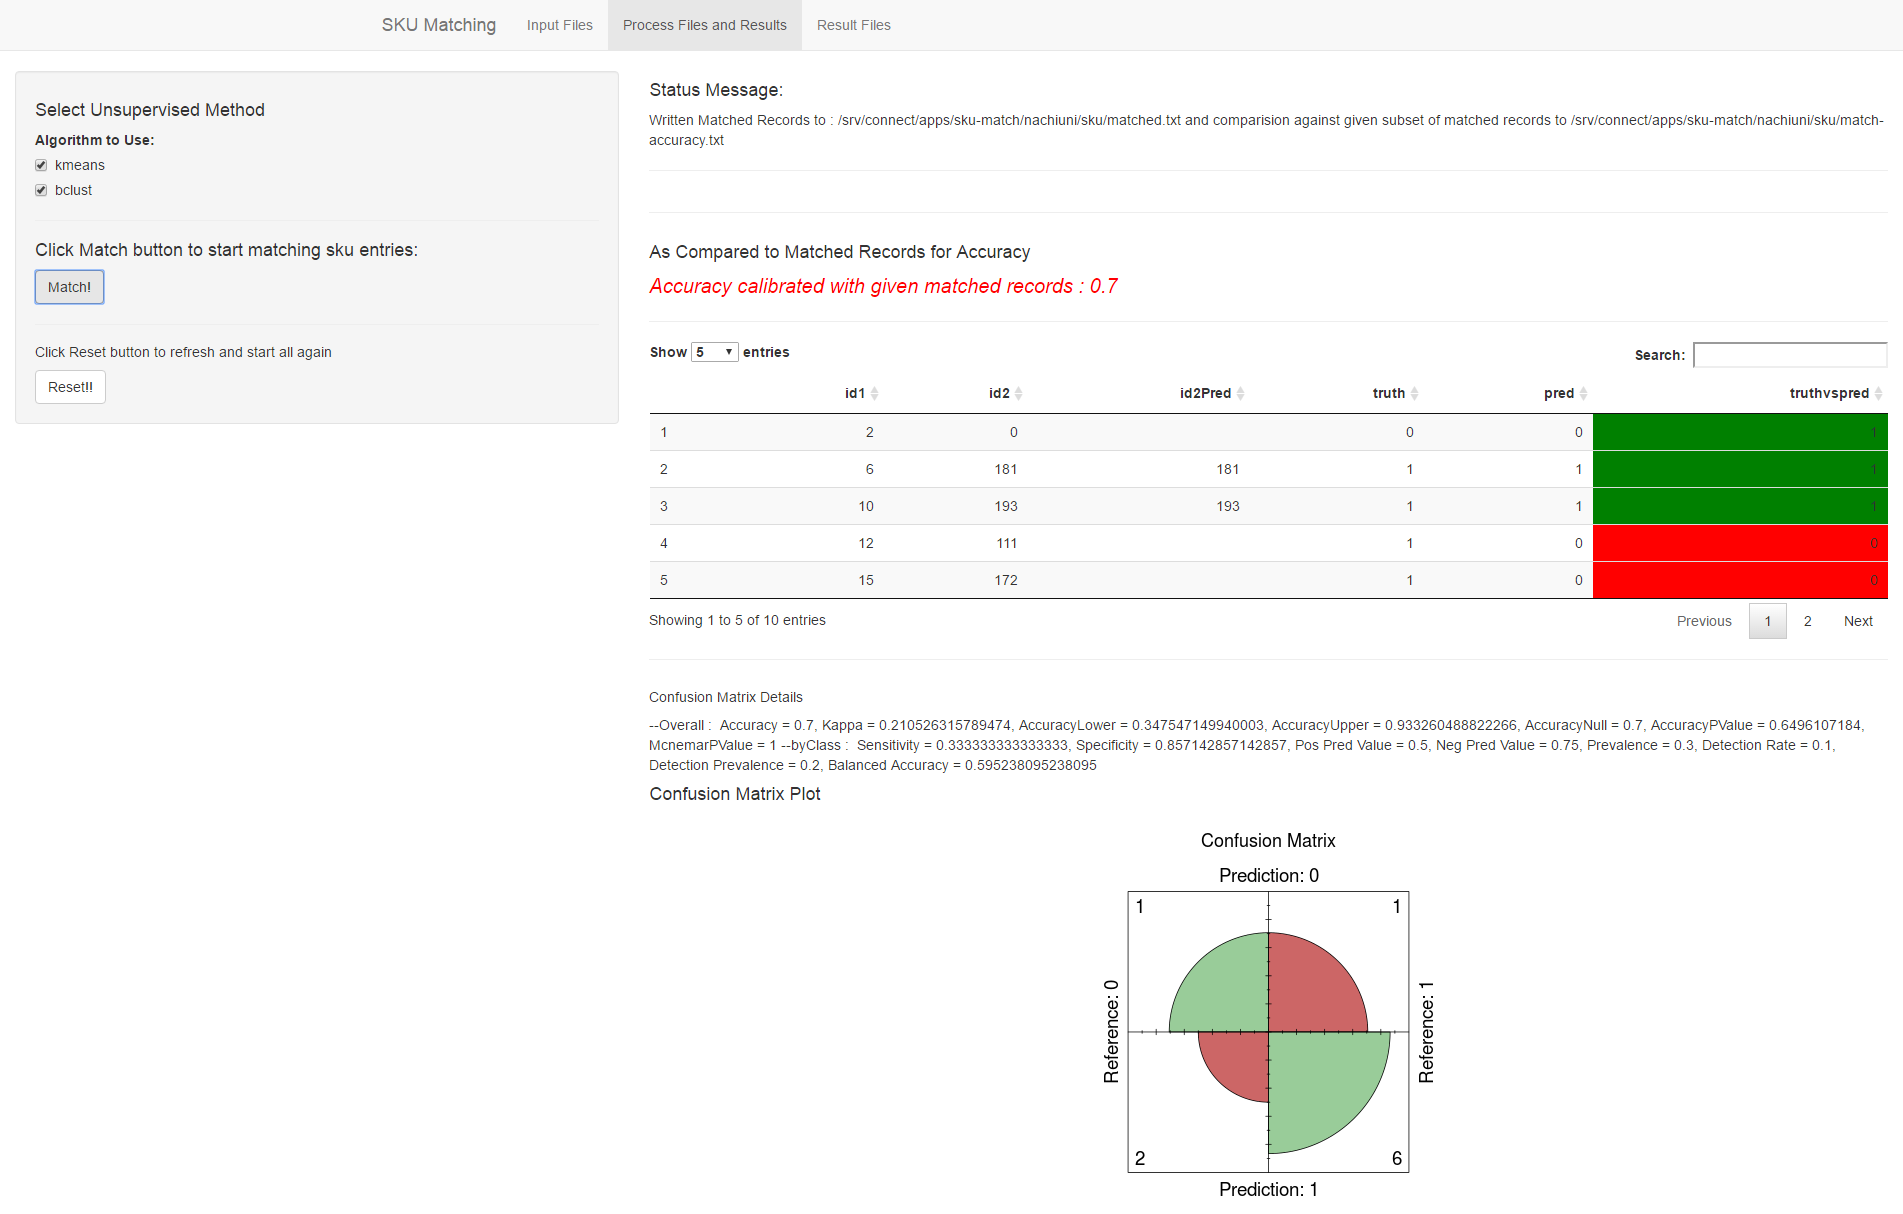Viewport: 1903px width, 1214px height.
Task: Click id2Pred value 193 in row 3
Action: tap(1228, 506)
